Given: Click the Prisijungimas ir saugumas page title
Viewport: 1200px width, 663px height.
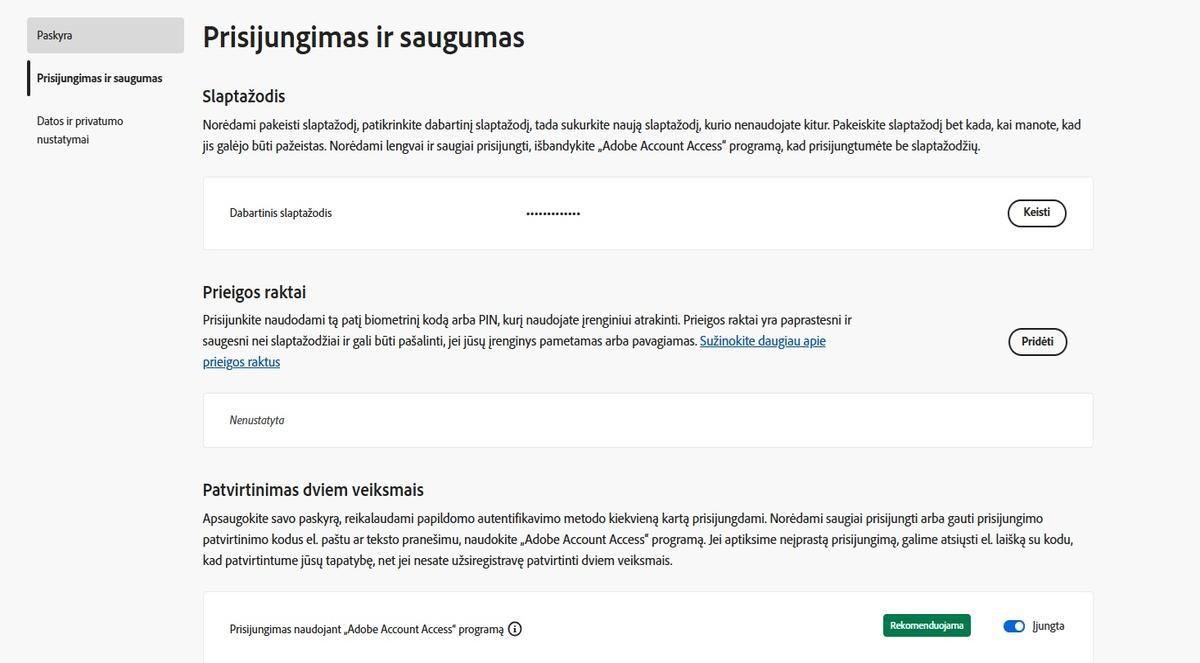Looking at the screenshot, I should 363,37.
